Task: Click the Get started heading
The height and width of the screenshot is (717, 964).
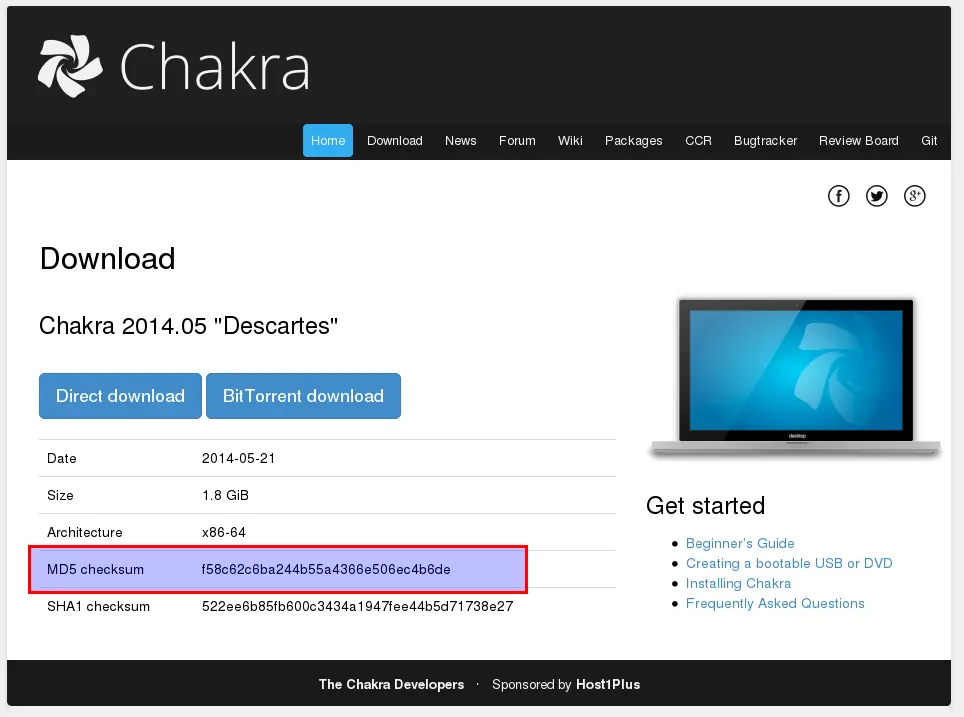Action: tap(705, 506)
